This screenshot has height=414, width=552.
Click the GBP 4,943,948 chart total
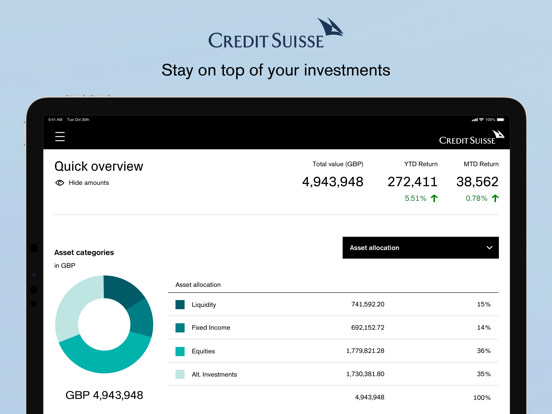tap(104, 395)
